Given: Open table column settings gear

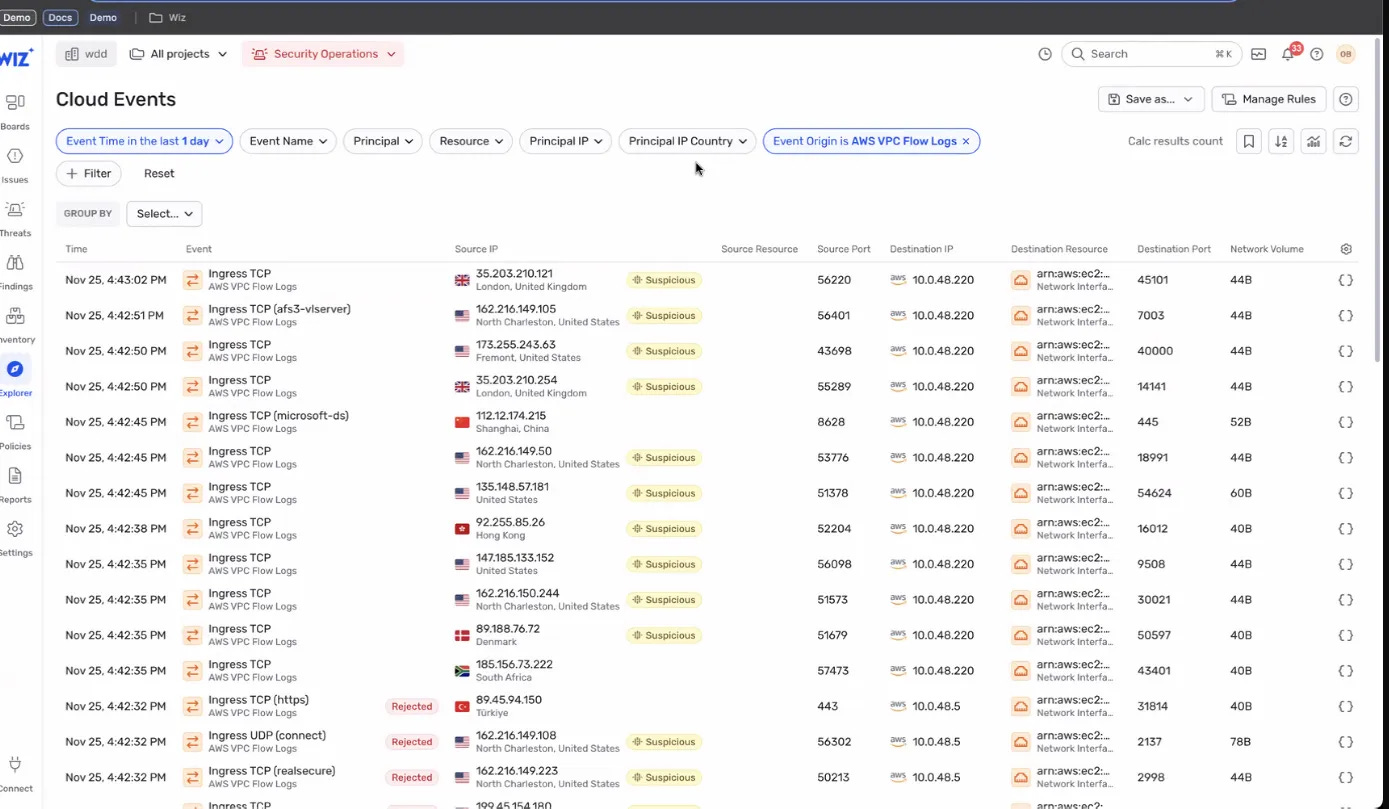Looking at the screenshot, I should pyautogui.click(x=1346, y=249).
